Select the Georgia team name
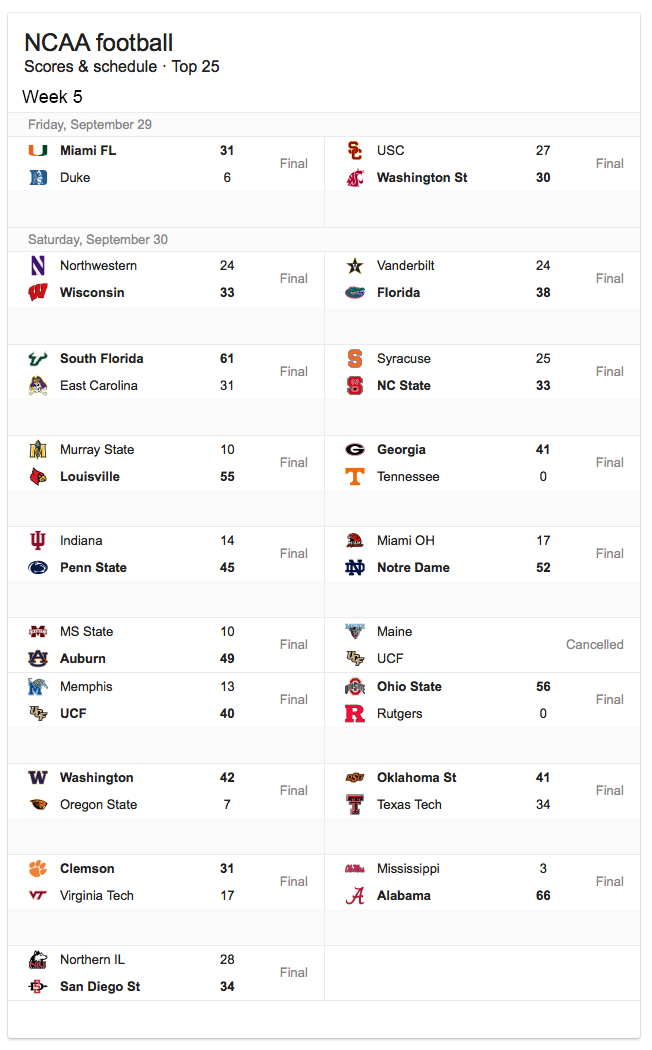 [401, 450]
